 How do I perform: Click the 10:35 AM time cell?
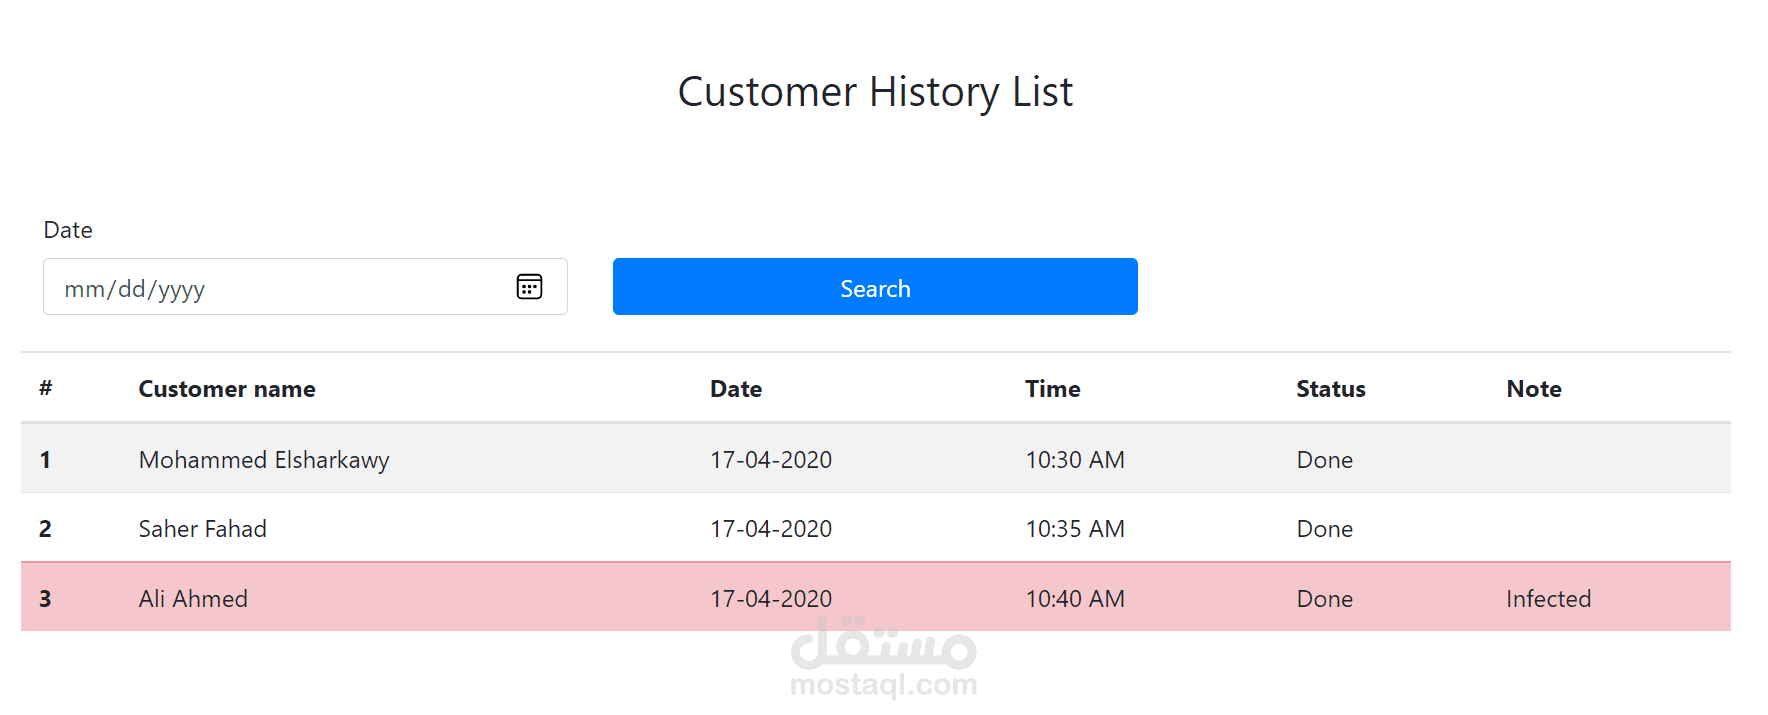[x=1075, y=529]
